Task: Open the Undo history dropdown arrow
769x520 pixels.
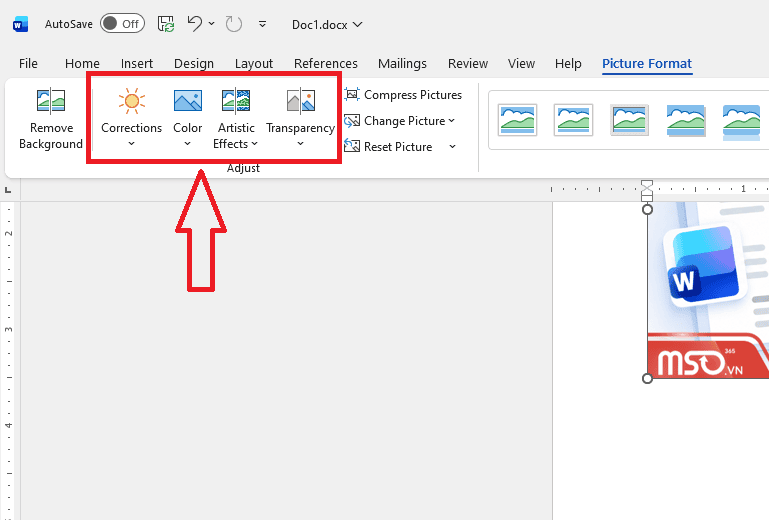Action: tap(211, 24)
